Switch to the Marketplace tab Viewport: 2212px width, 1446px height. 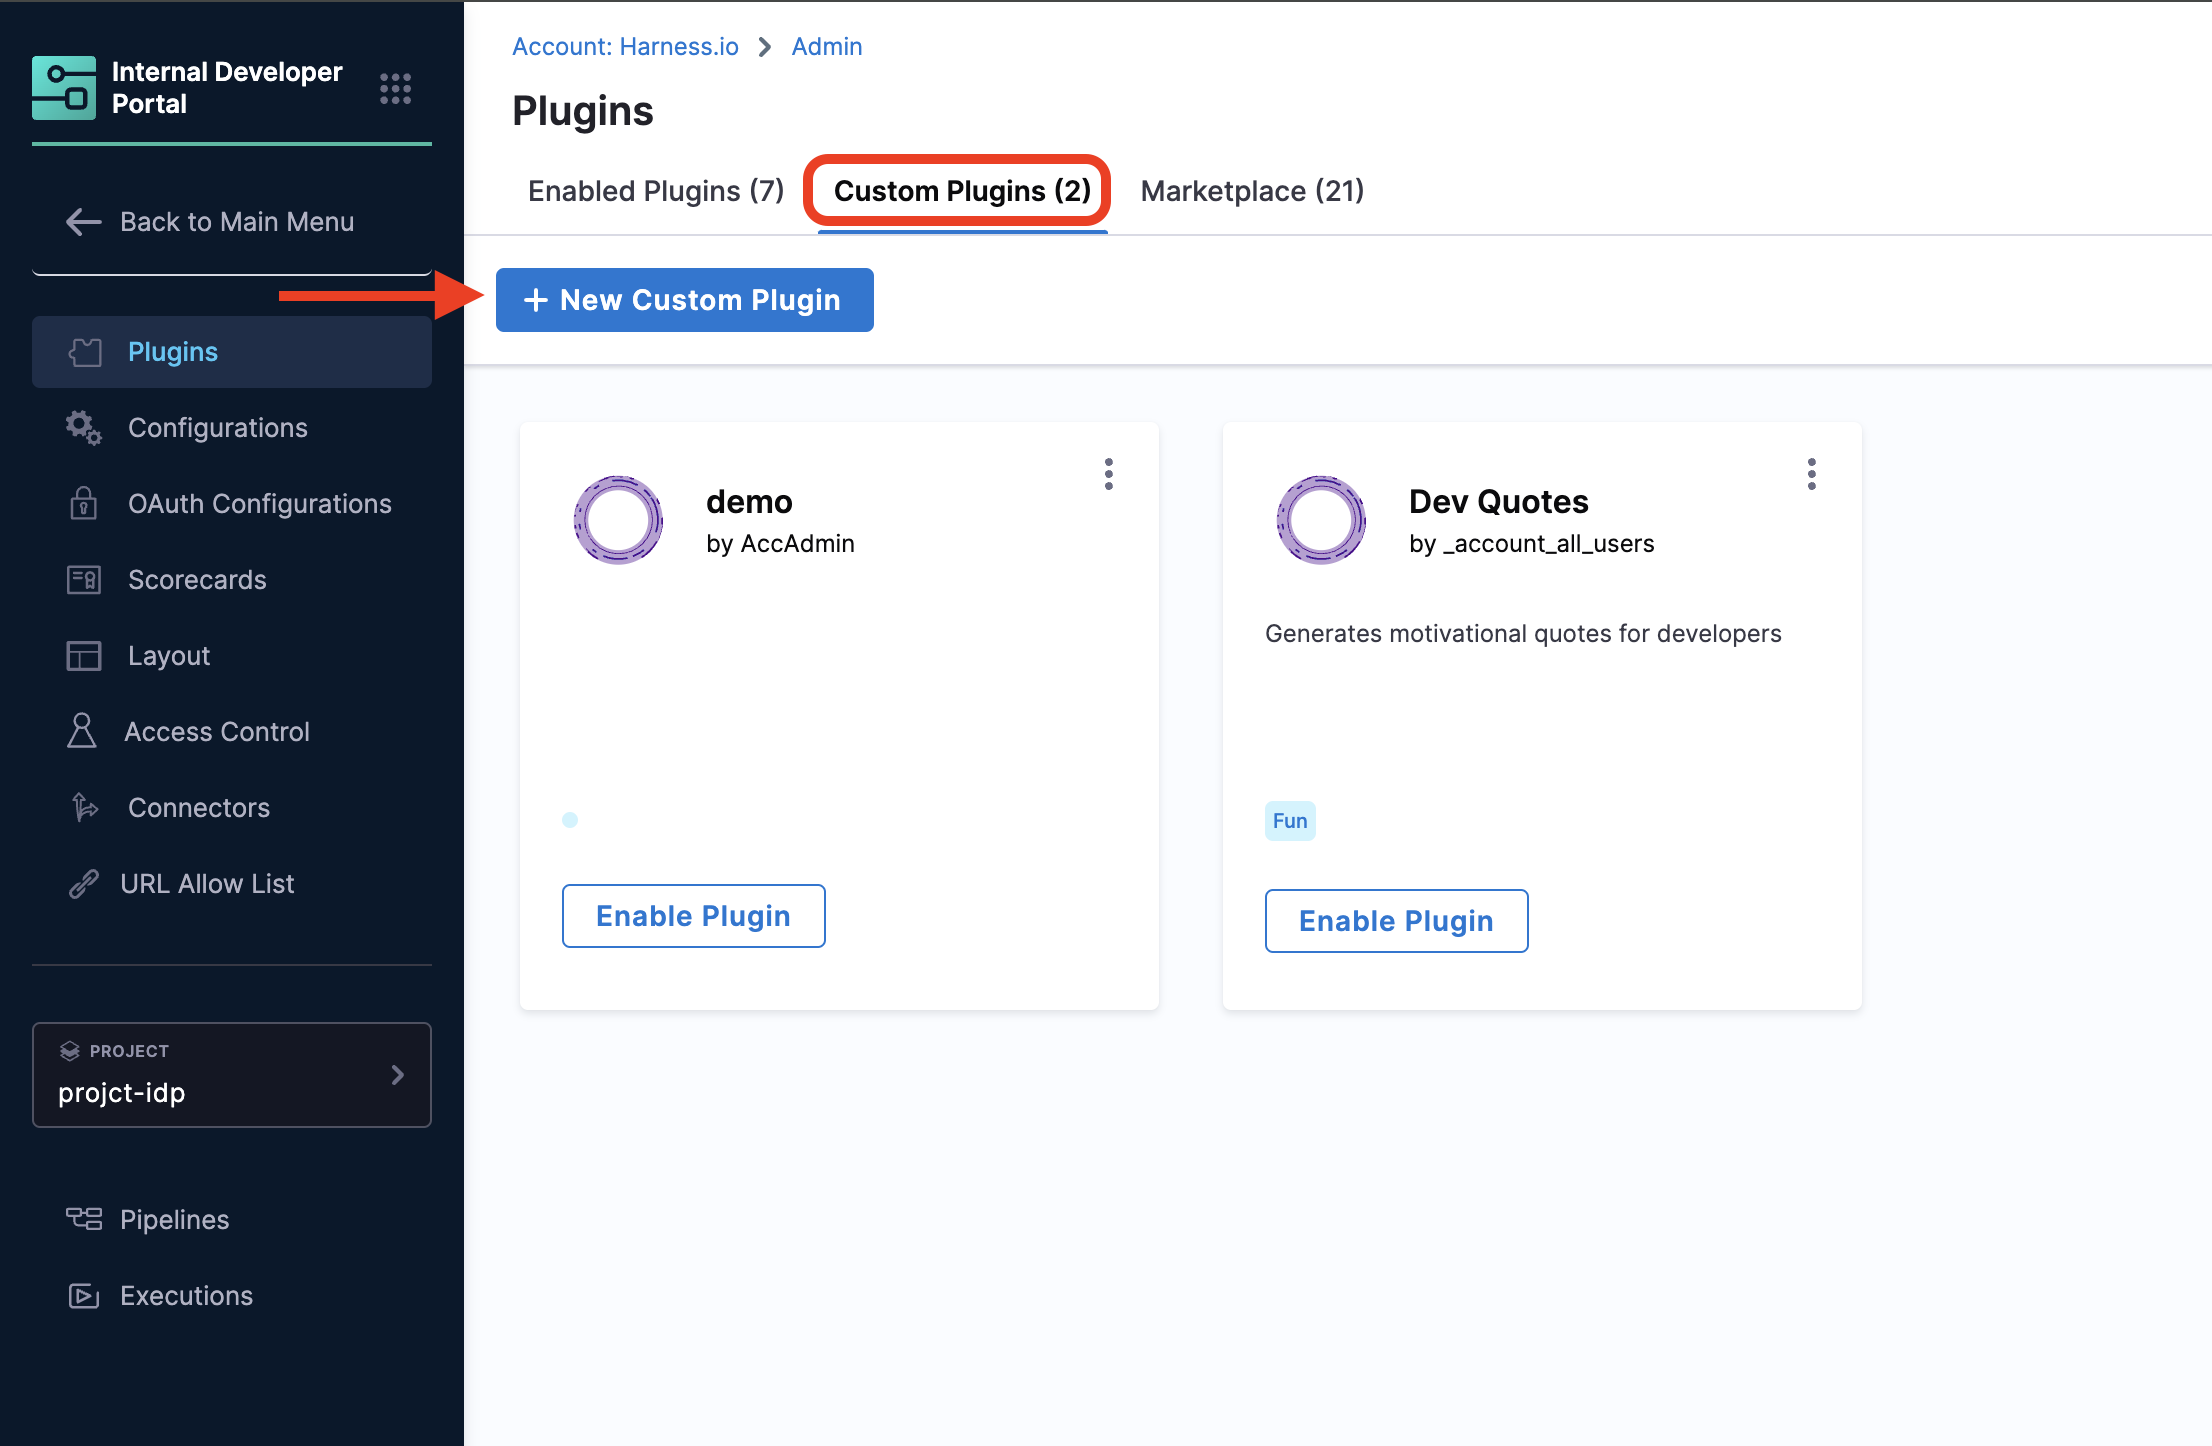pyautogui.click(x=1252, y=191)
